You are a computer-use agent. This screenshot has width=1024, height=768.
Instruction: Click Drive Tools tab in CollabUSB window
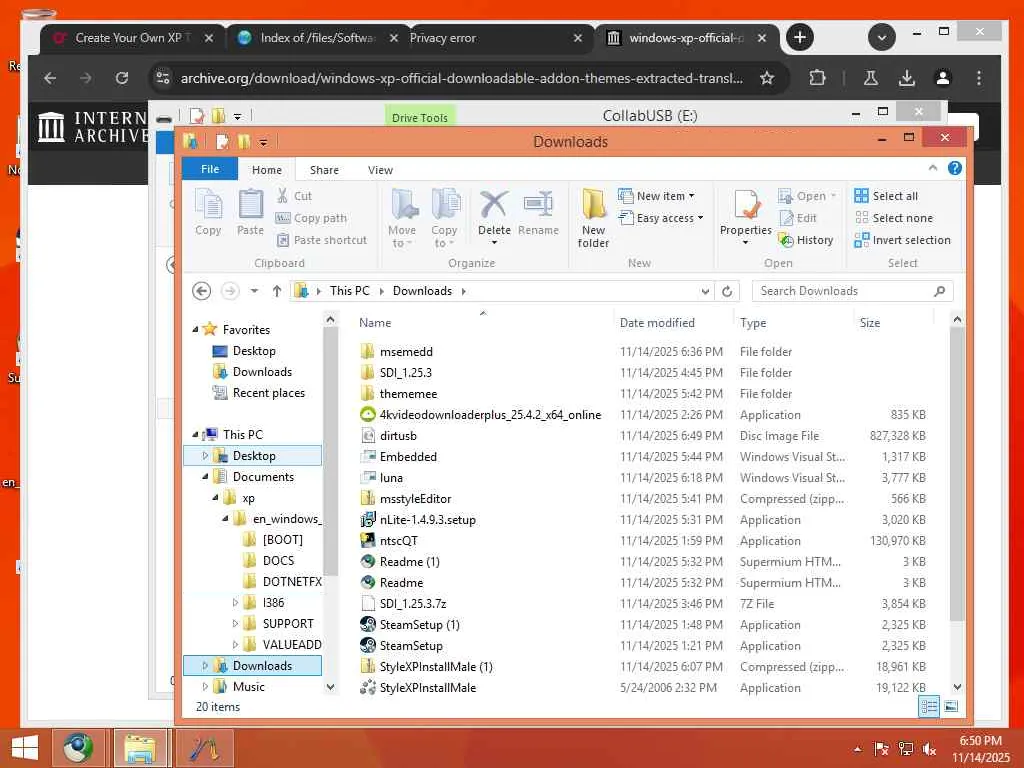tap(420, 116)
